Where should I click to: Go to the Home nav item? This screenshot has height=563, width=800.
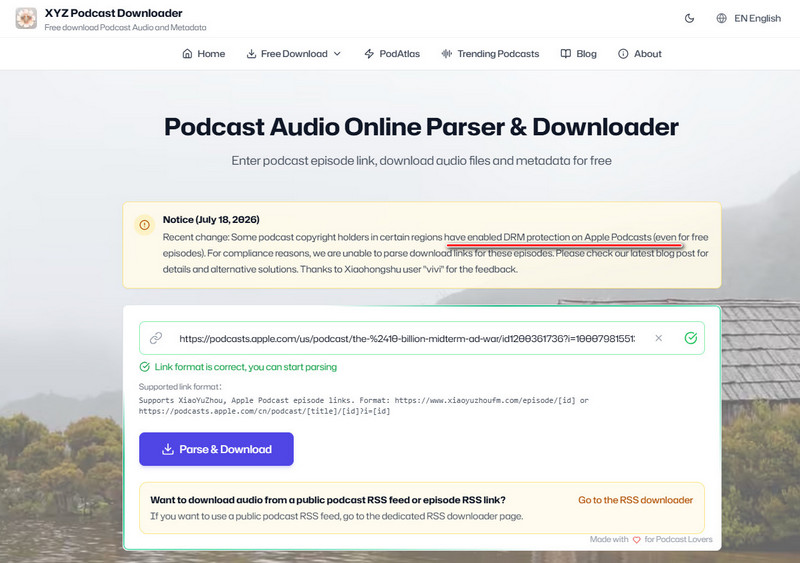point(204,54)
